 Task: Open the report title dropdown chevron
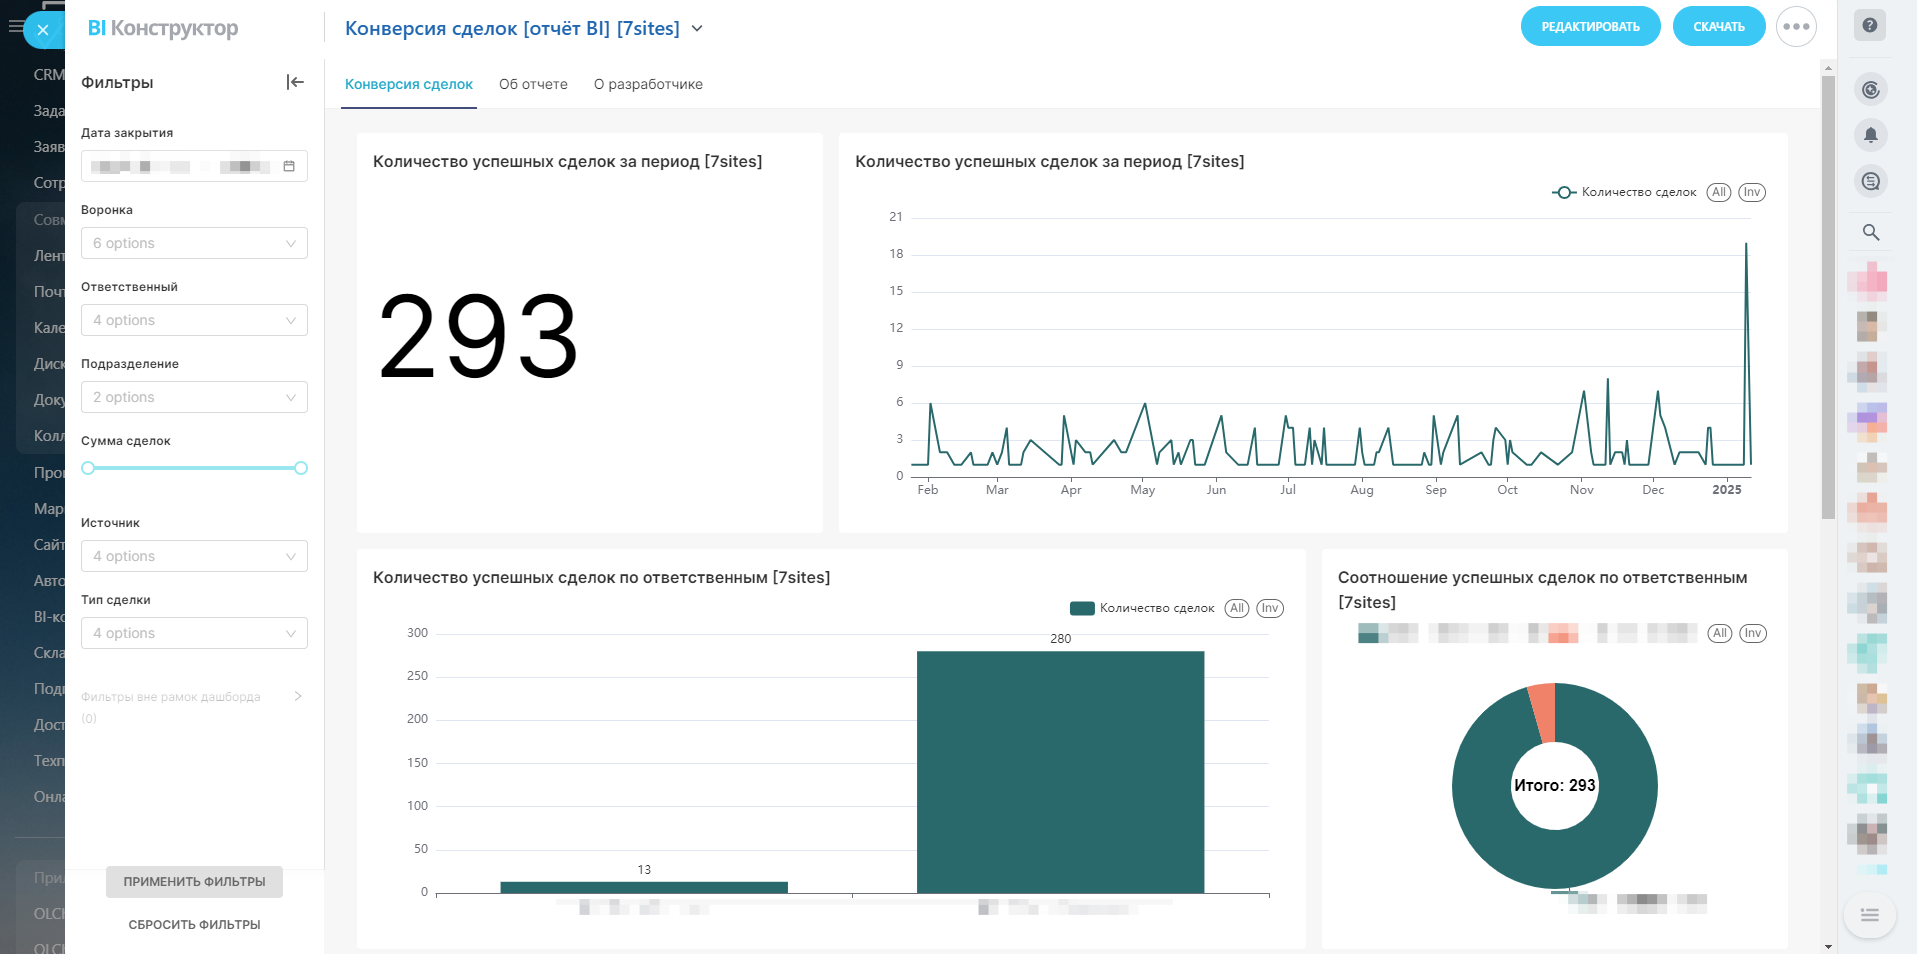point(697,29)
